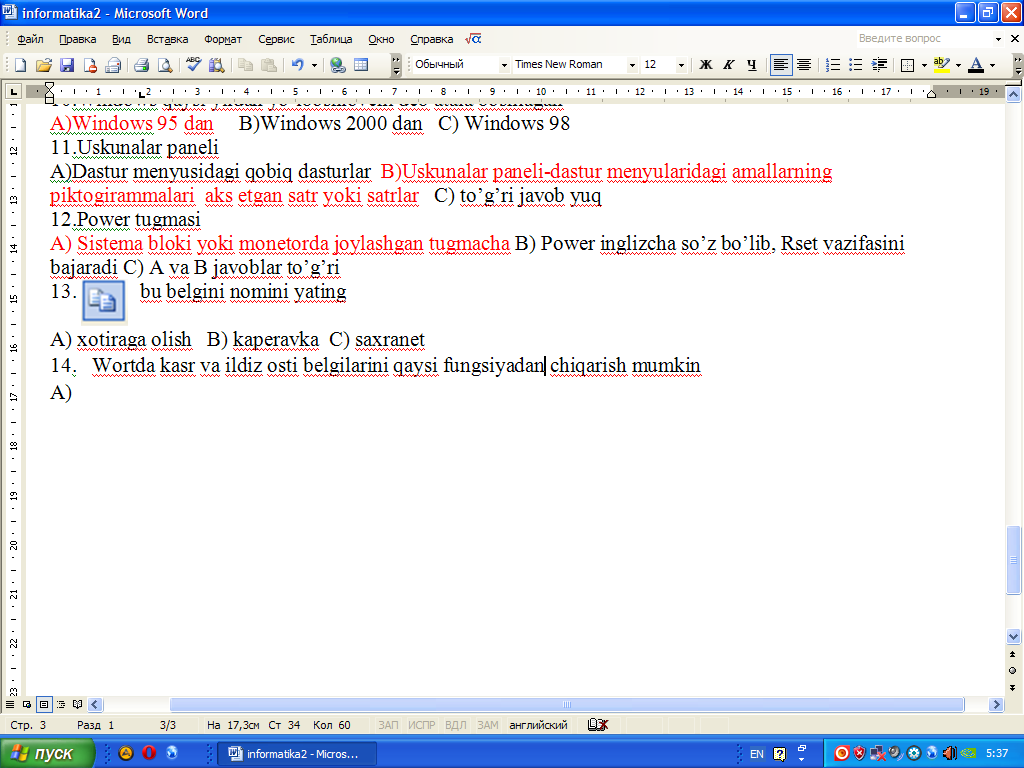1024x768 pixels.
Task: Click the previous page double-arrow button
Action: click(x=1013, y=654)
